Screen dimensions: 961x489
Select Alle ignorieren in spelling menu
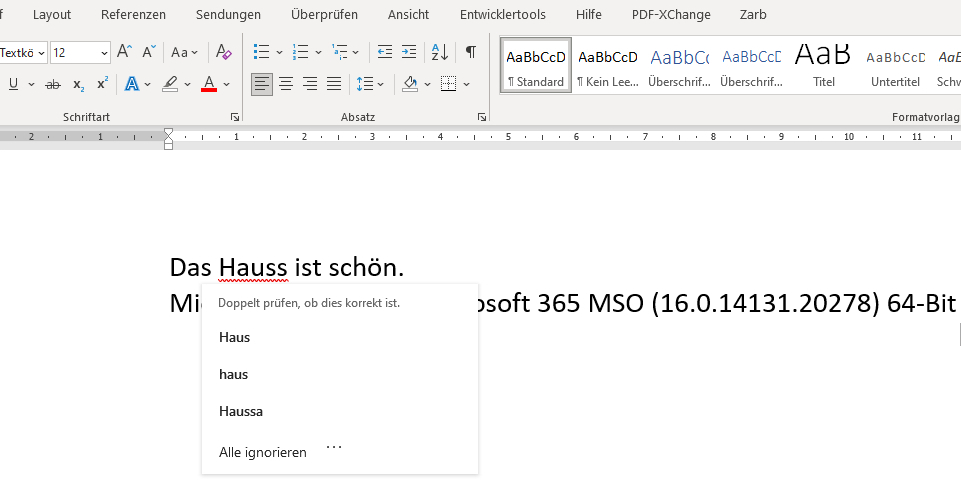[262, 453]
